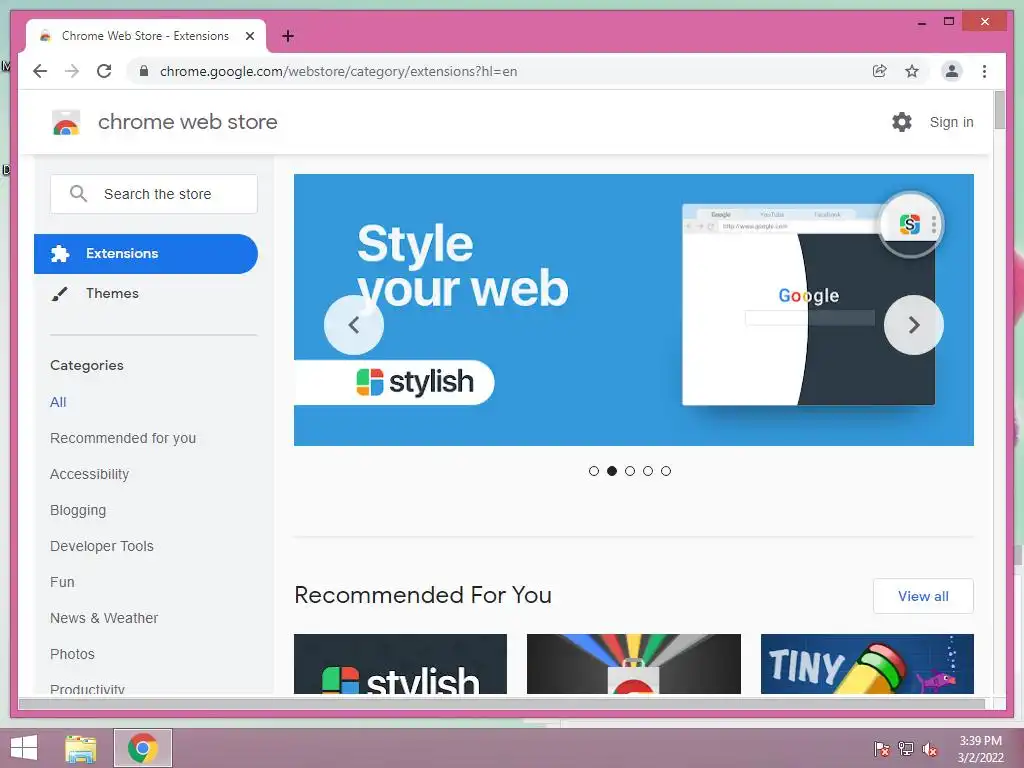Click the Chrome Web Store rainbow logo
The width and height of the screenshot is (1024, 768).
(x=66, y=122)
